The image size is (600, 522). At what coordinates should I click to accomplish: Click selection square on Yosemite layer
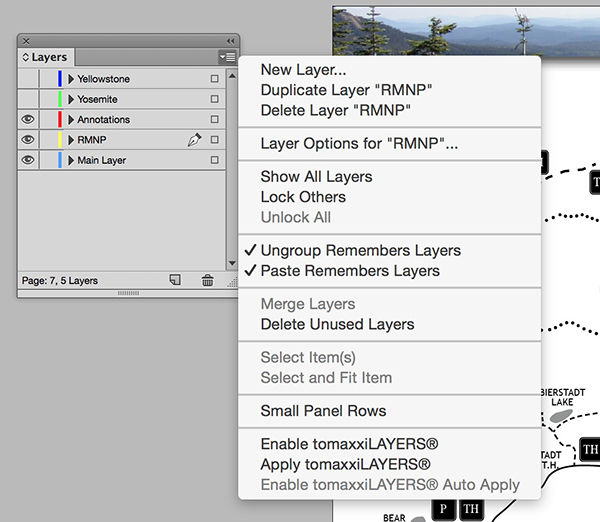tap(215, 99)
